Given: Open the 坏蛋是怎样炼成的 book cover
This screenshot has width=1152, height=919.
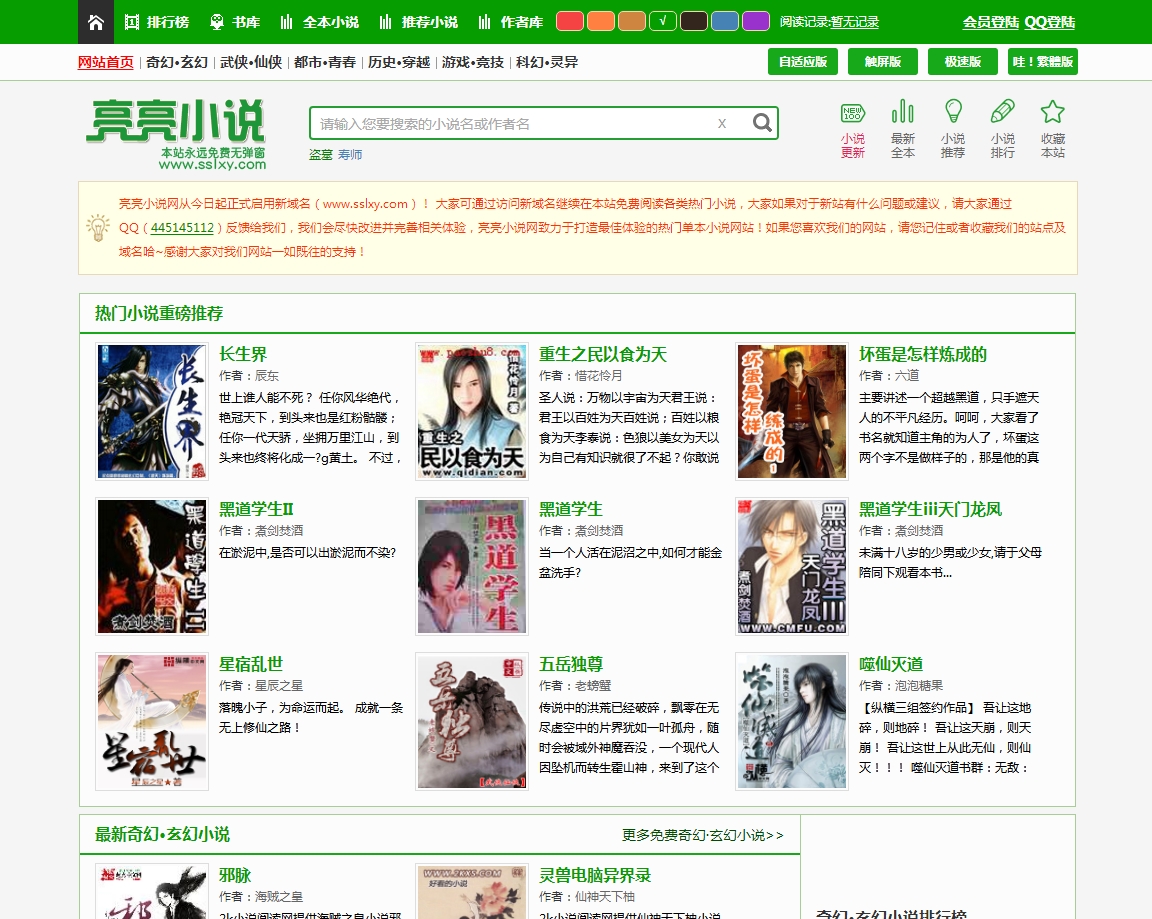Looking at the screenshot, I should pos(792,411).
